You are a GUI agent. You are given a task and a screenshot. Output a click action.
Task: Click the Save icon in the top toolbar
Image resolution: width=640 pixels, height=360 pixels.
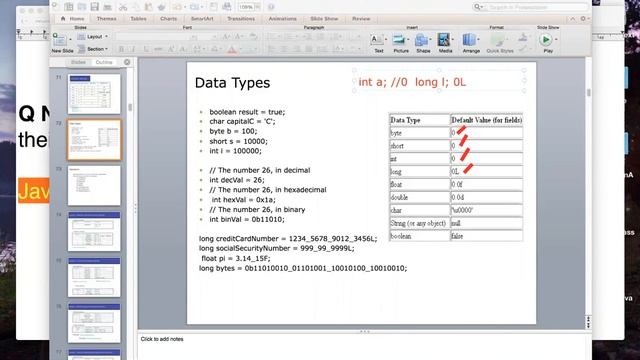[95, 7]
